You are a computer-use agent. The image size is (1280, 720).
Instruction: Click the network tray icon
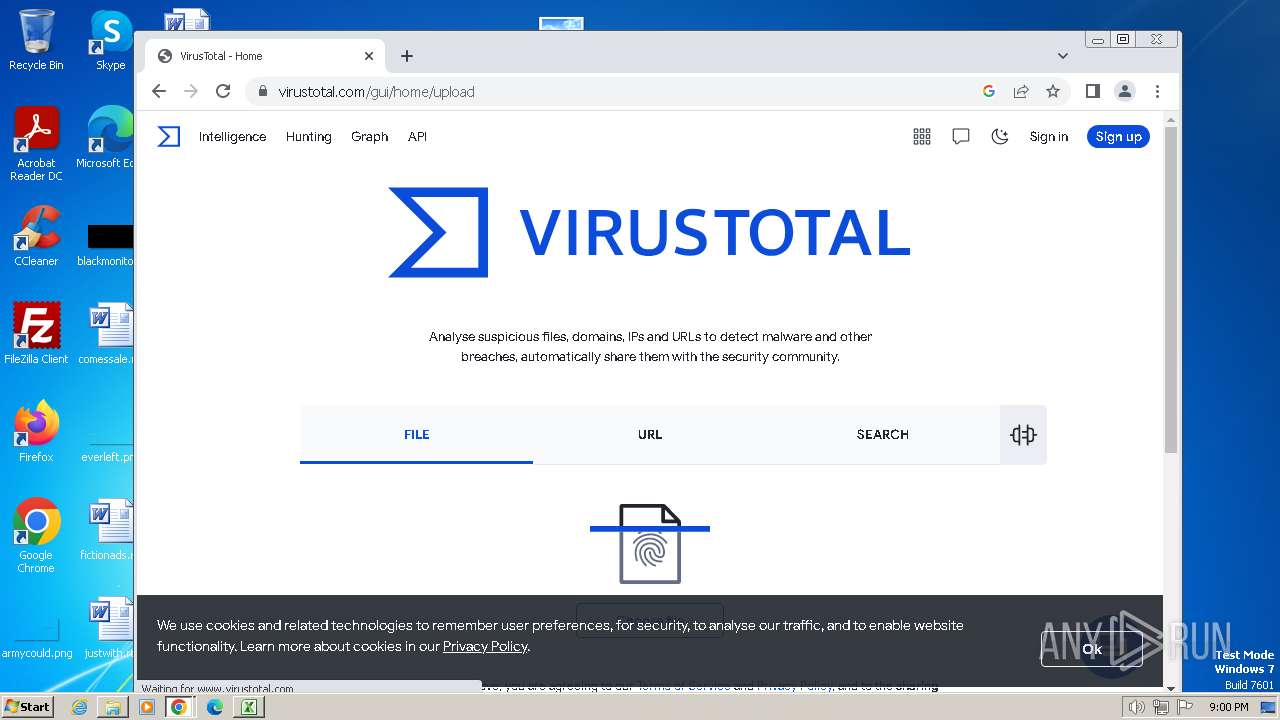[x=1161, y=707]
